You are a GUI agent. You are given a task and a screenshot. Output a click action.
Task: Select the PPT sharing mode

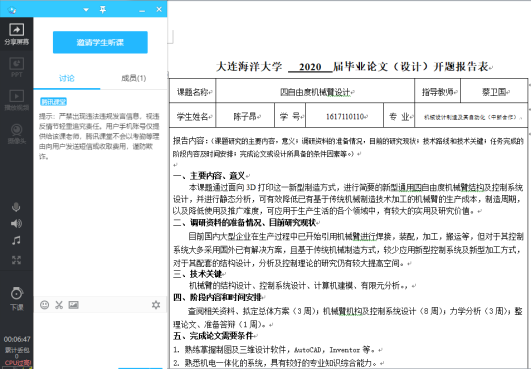tap(16, 67)
